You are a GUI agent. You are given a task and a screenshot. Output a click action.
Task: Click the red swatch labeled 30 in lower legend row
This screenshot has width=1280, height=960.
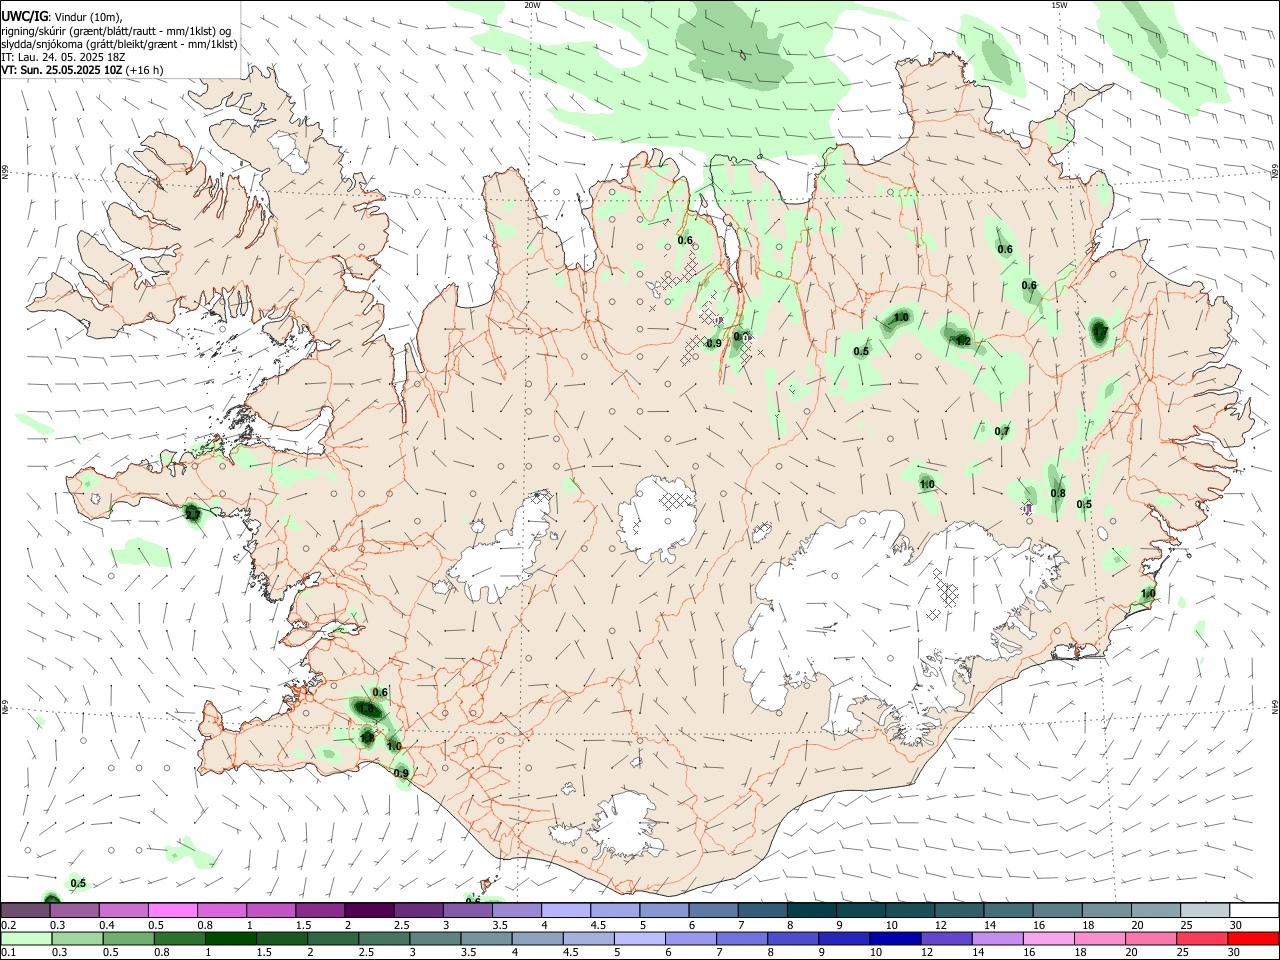click(x=1253, y=938)
